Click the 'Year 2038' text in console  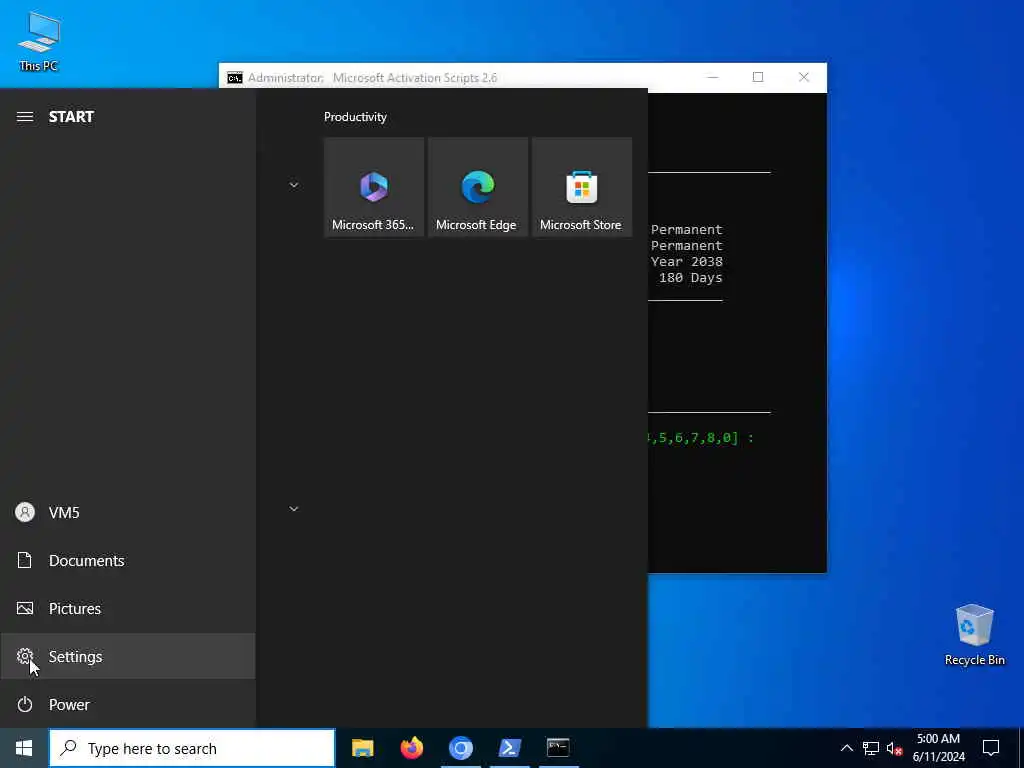click(x=686, y=262)
